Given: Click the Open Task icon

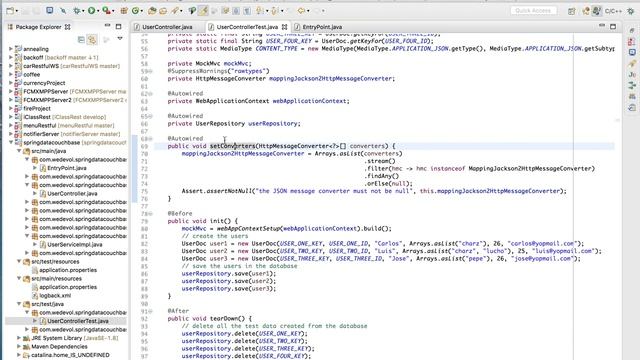Looking at the screenshot, I should (x=163, y=11).
